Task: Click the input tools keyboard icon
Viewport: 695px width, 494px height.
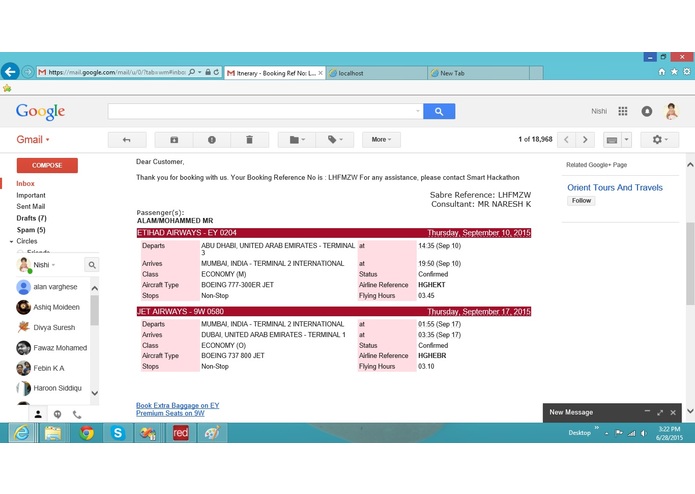Action: pyautogui.click(x=612, y=140)
